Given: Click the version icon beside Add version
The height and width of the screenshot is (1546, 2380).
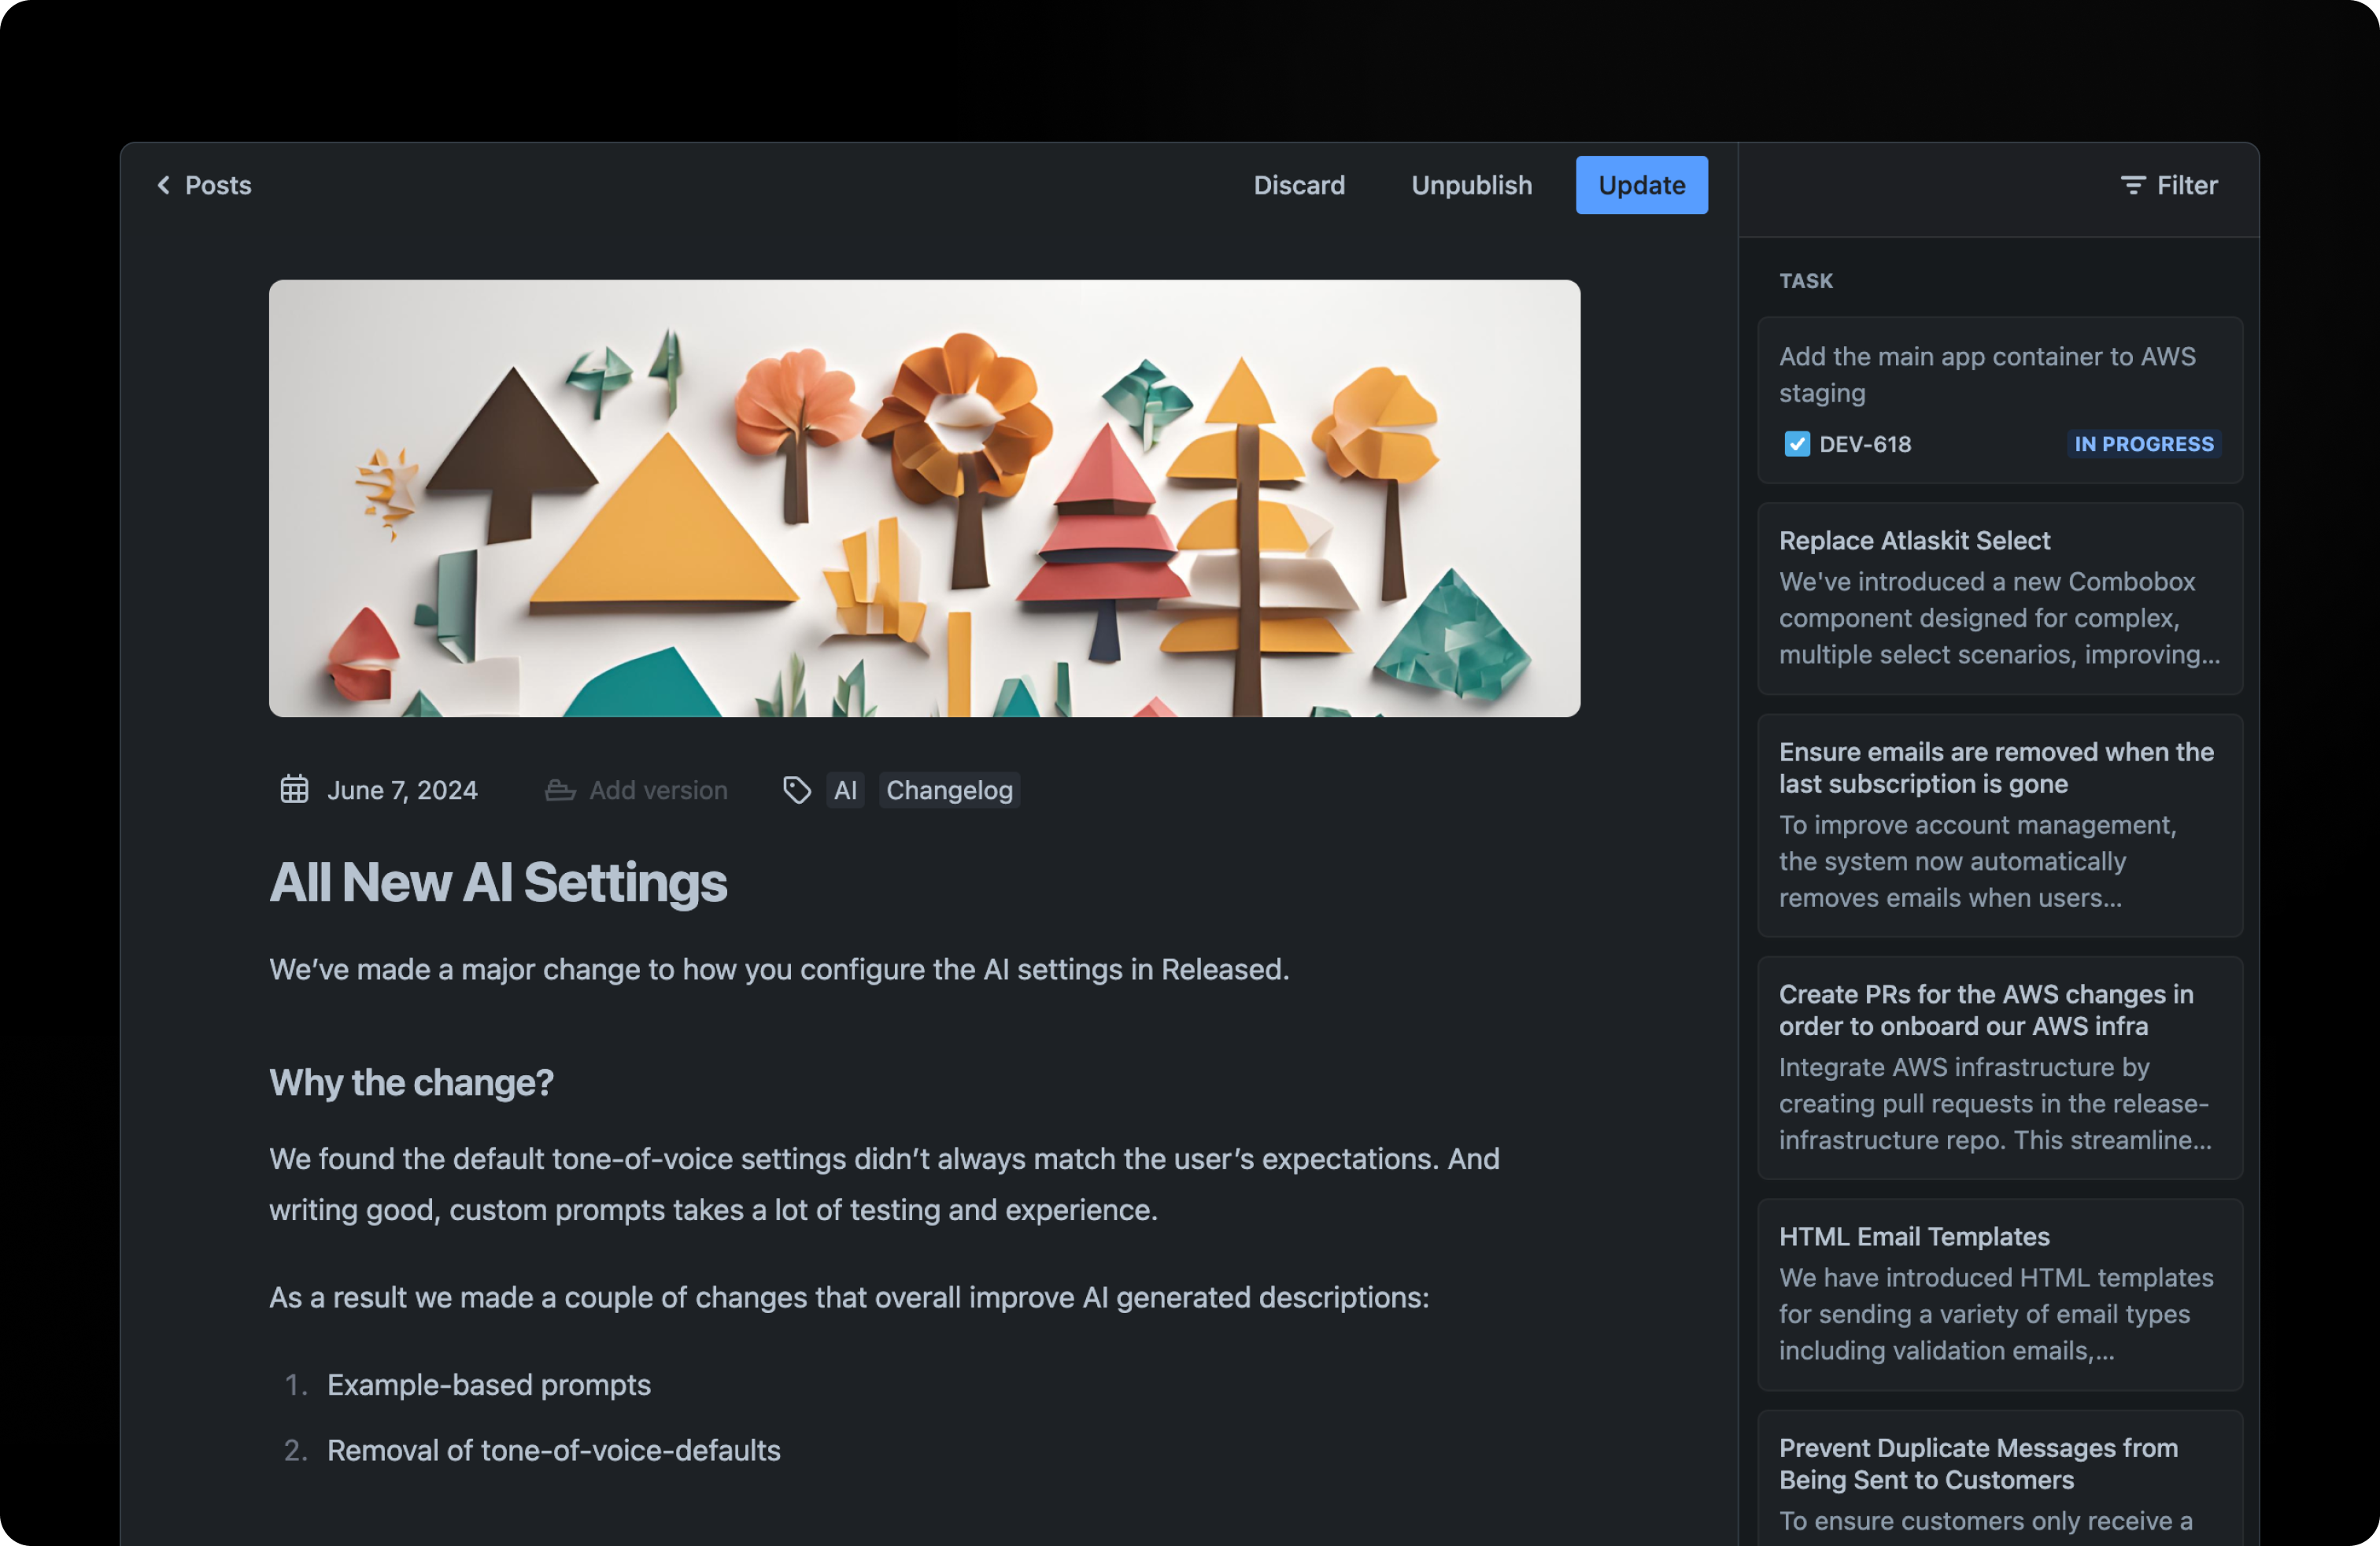Looking at the screenshot, I should pyautogui.click(x=560, y=790).
